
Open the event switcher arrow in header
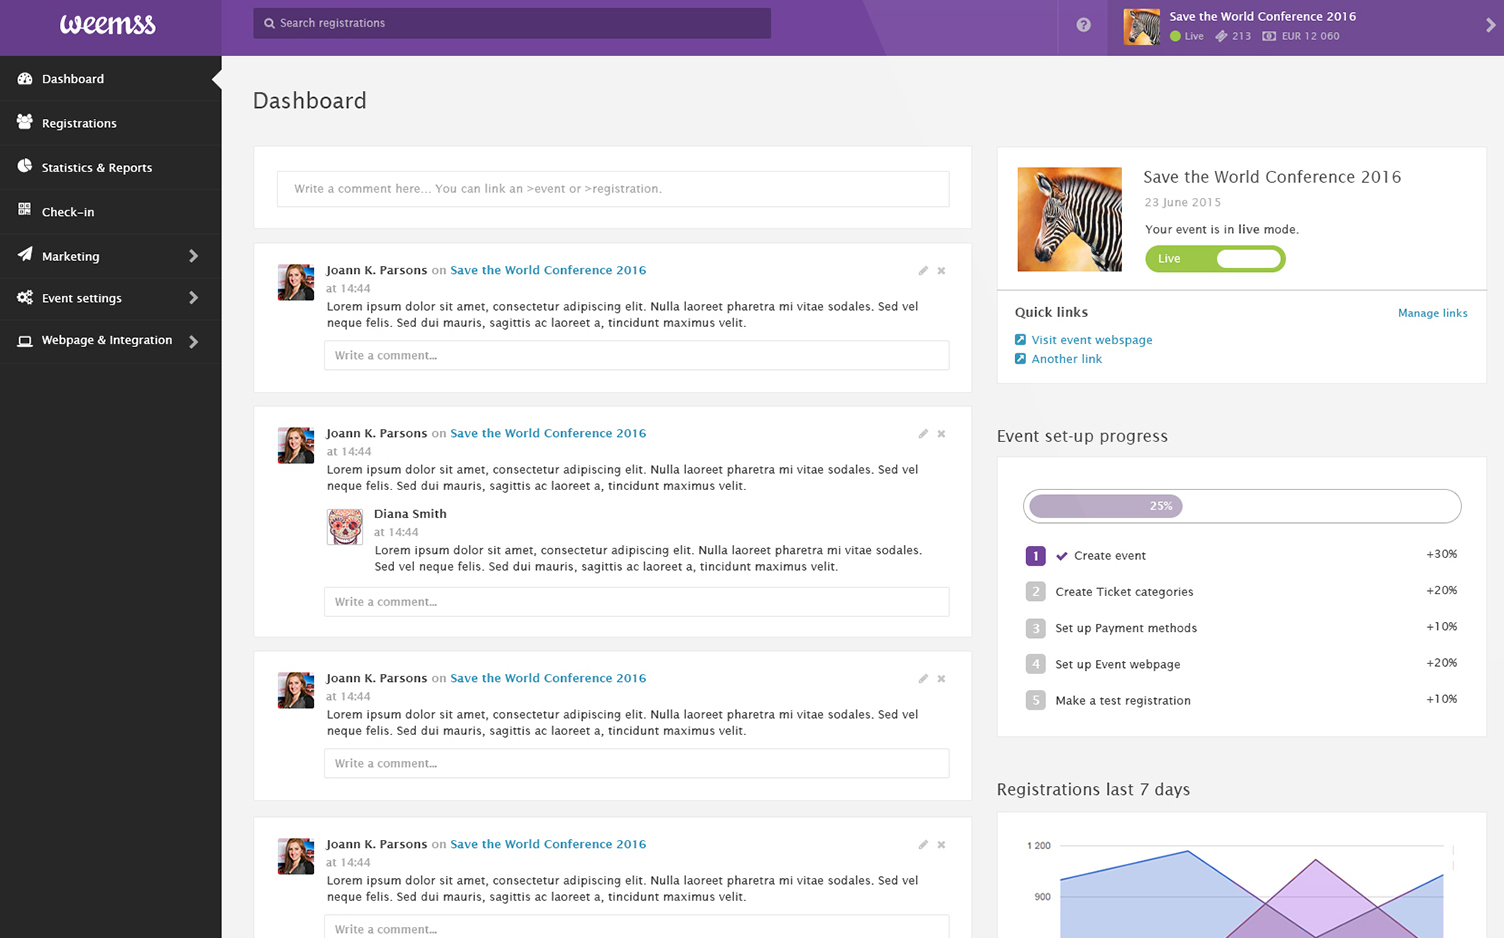1490,26
